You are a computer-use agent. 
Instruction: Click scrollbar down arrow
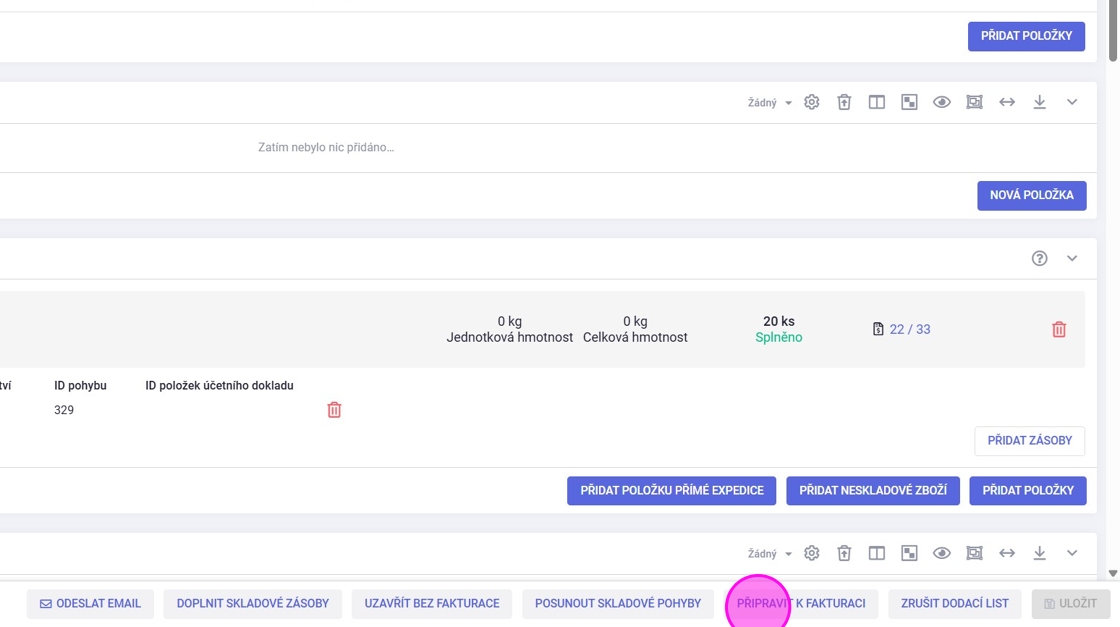pos(1113,573)
